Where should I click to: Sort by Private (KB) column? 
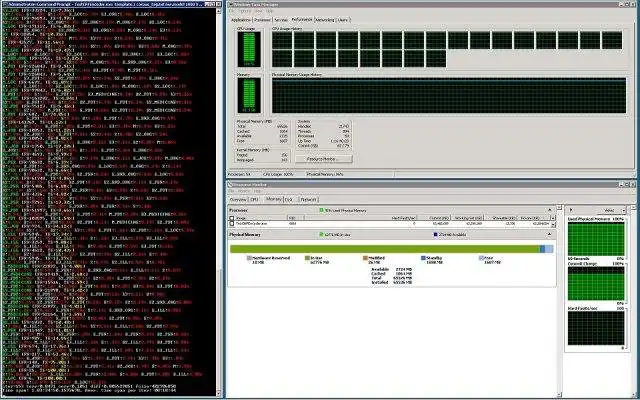(x=534, y=218)
